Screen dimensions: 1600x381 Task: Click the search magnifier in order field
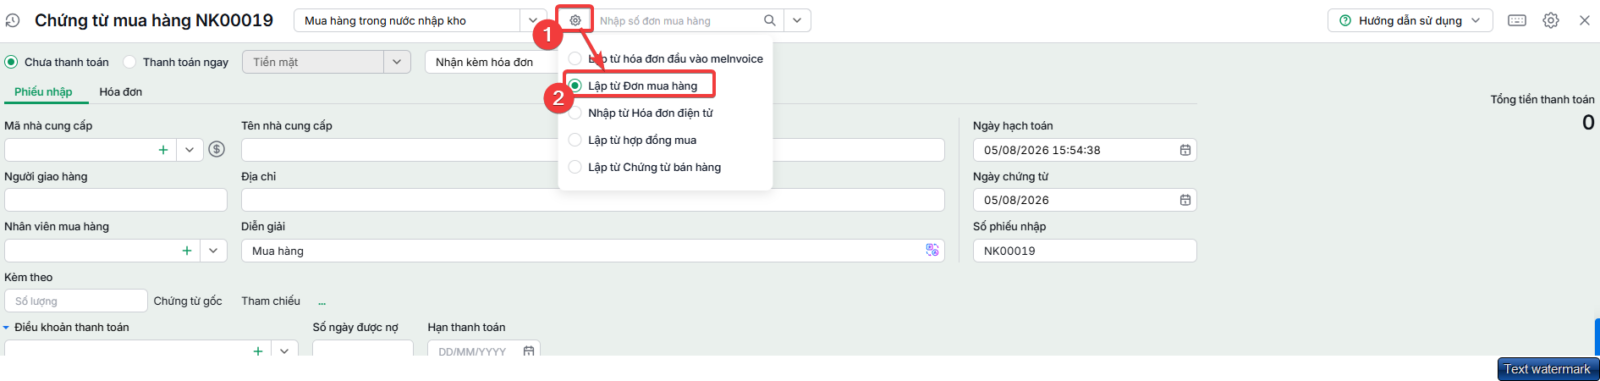pyautogui.click(x=769, y=20)
